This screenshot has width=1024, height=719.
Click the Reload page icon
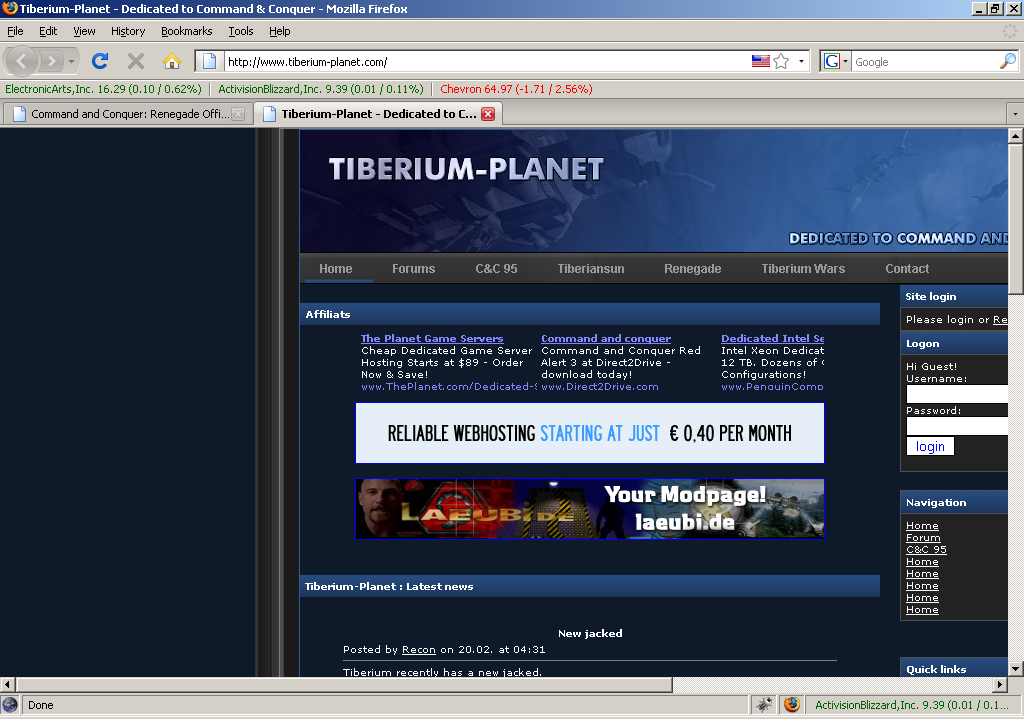(x=99, y=61)
